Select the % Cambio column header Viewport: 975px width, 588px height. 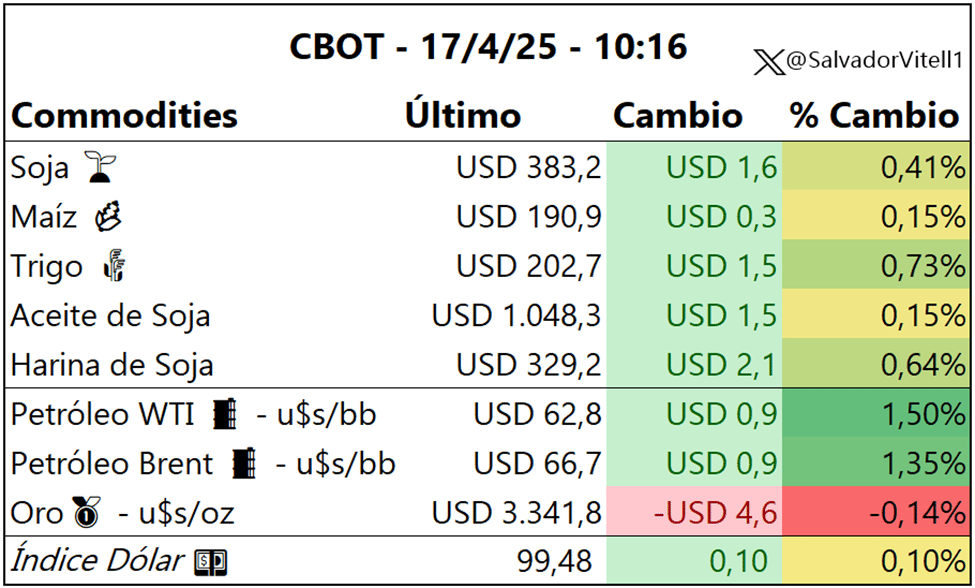[876, 116]
